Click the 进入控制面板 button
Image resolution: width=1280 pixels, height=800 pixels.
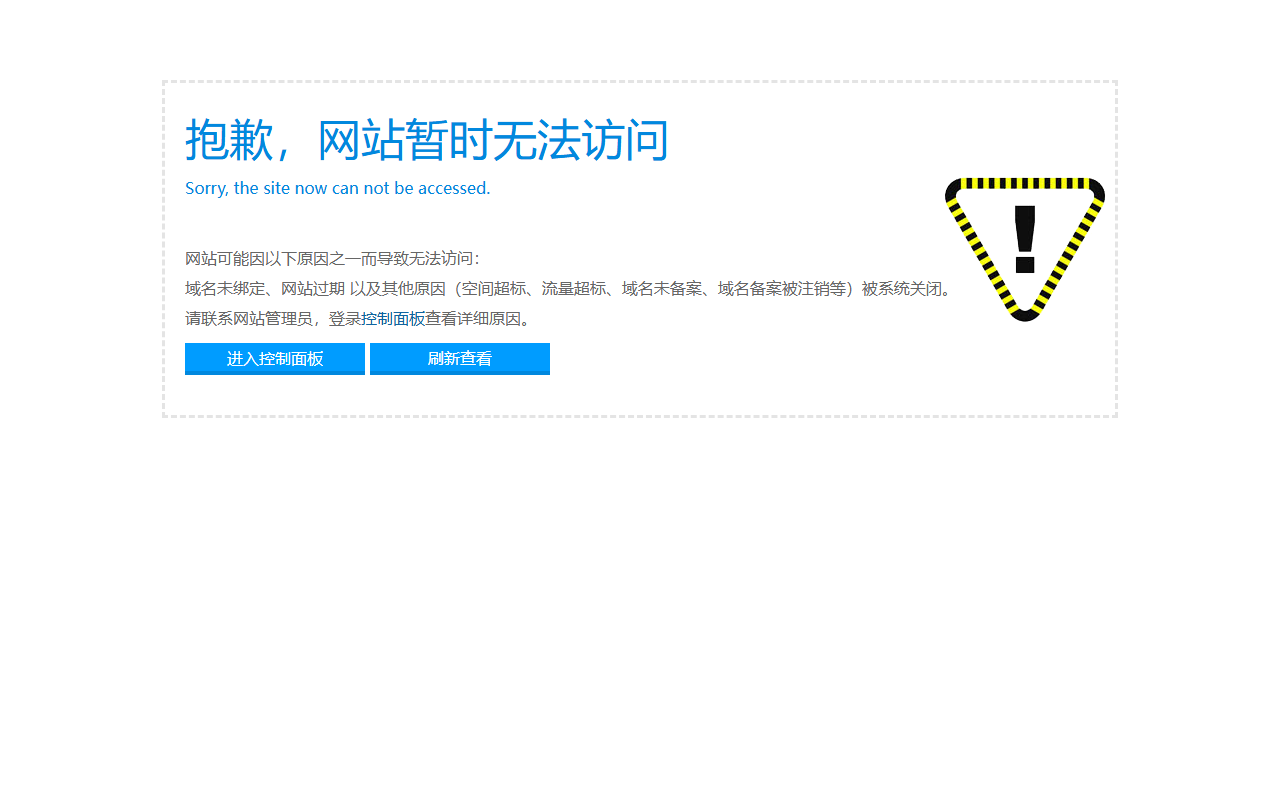pos(275,359)
